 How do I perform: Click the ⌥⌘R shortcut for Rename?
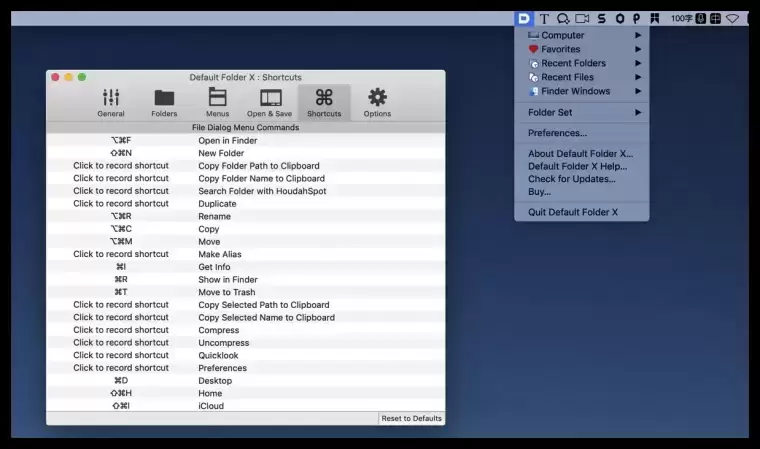tap(121, 216)
